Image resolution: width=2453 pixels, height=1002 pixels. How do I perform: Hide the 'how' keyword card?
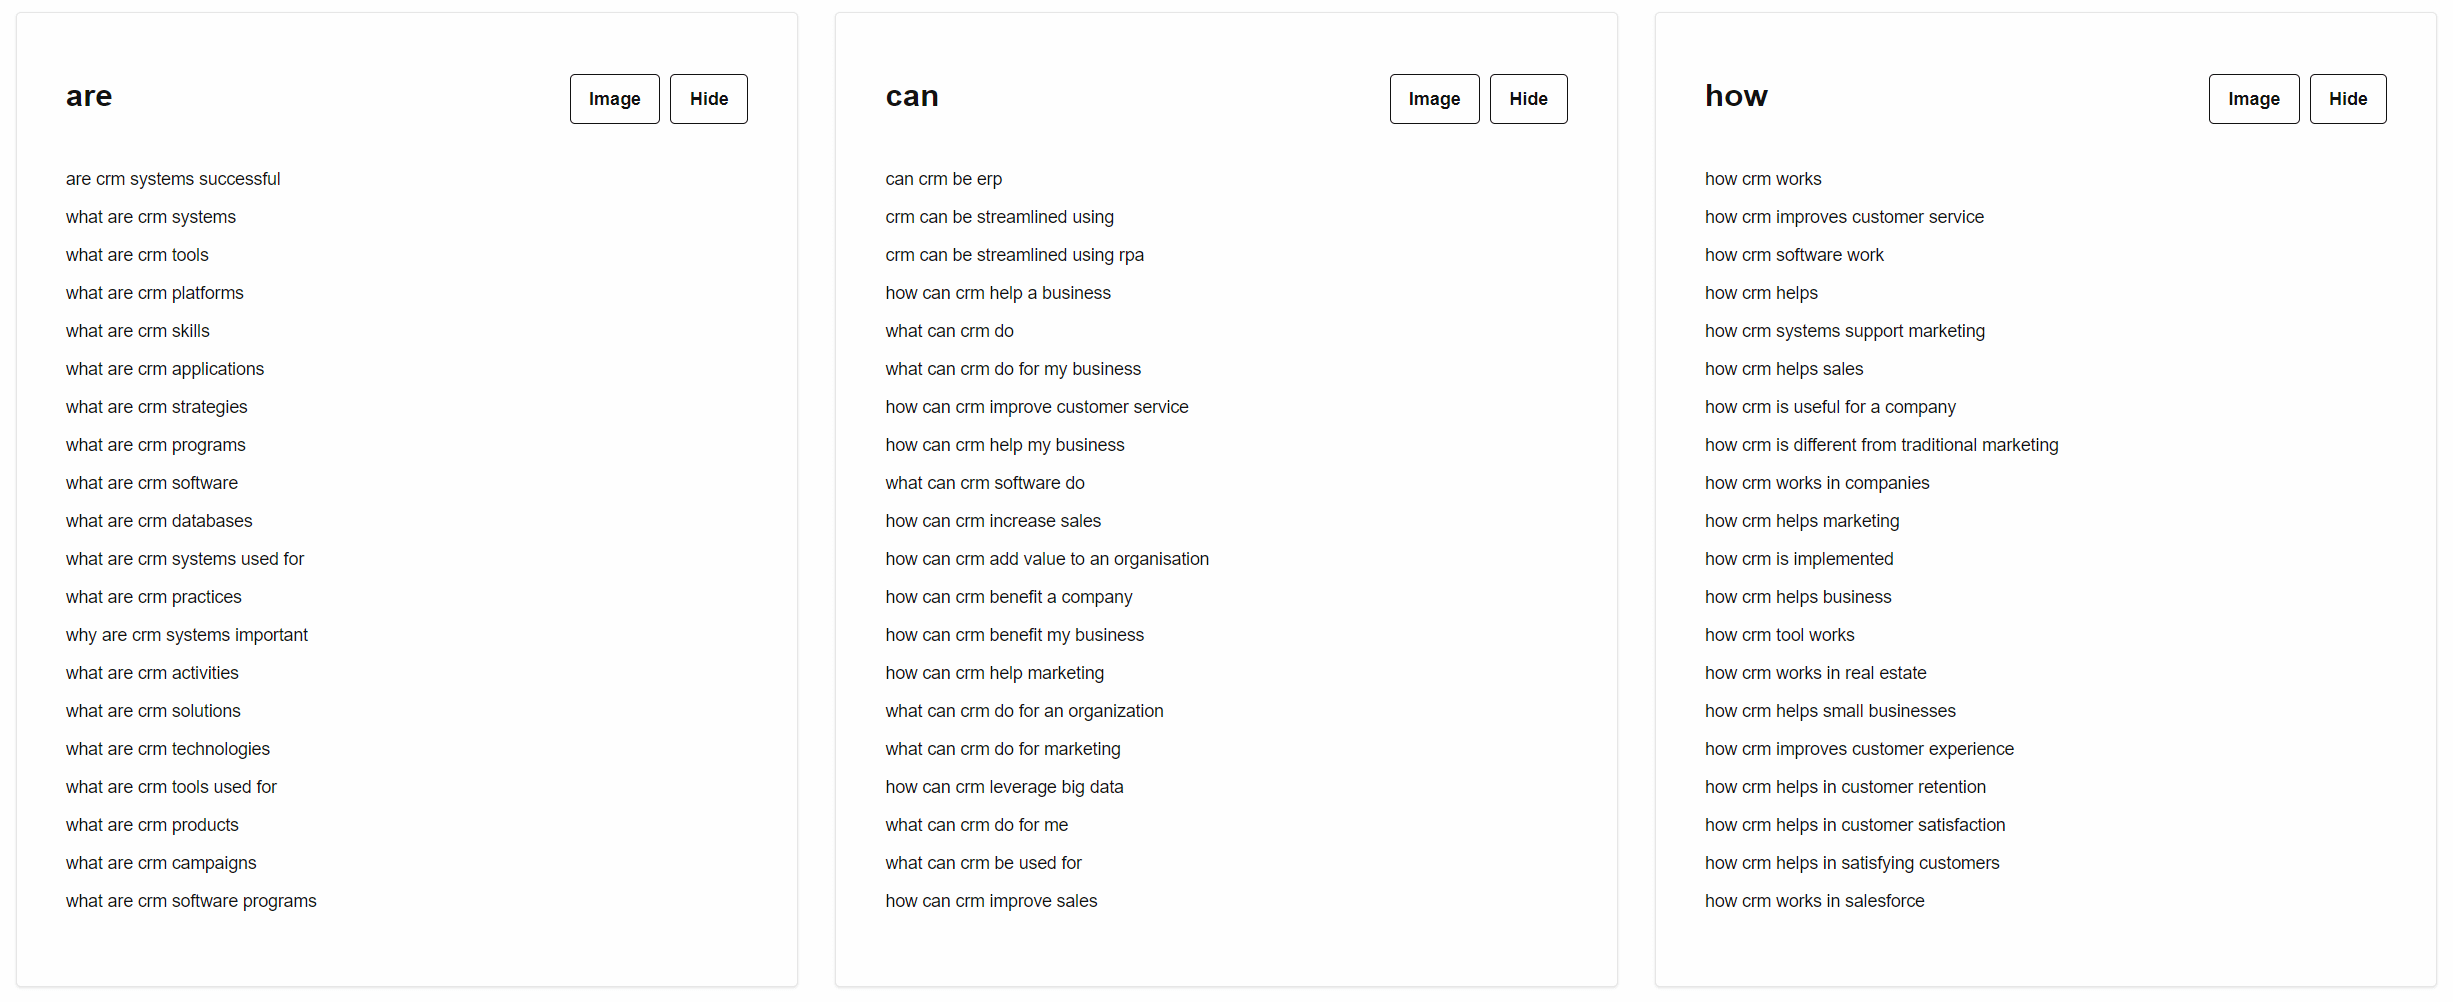tap(2348, 99)
